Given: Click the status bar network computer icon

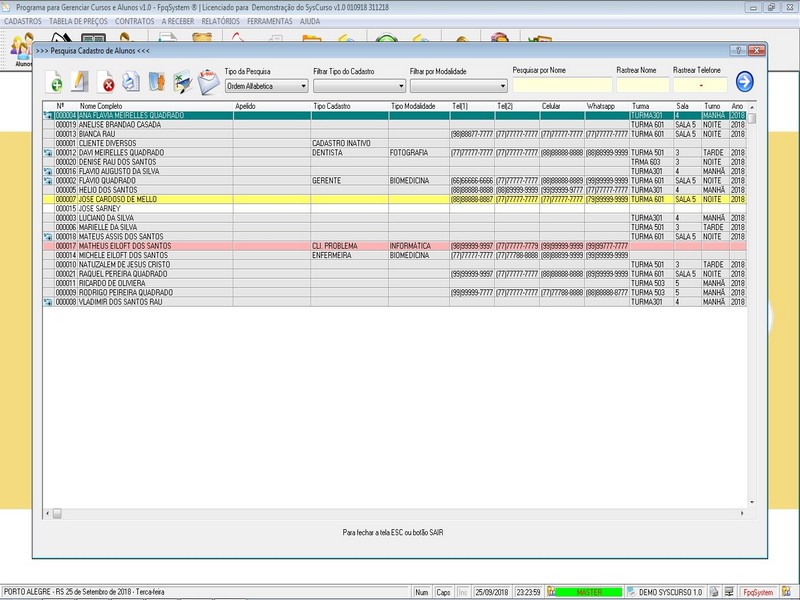Looking at the screenshot, I should pyautogui.click(x=729, y=592).
